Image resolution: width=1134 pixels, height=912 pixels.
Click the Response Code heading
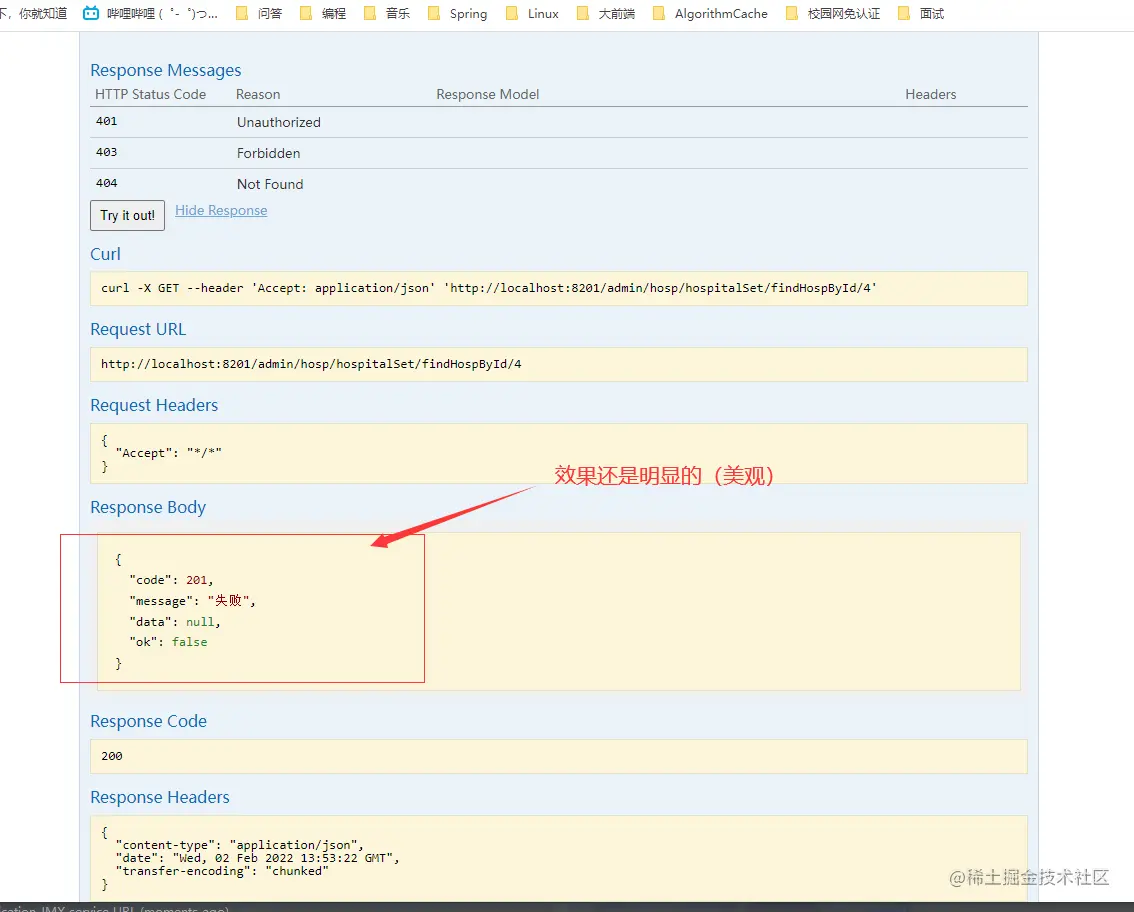(x=148, y=721)
